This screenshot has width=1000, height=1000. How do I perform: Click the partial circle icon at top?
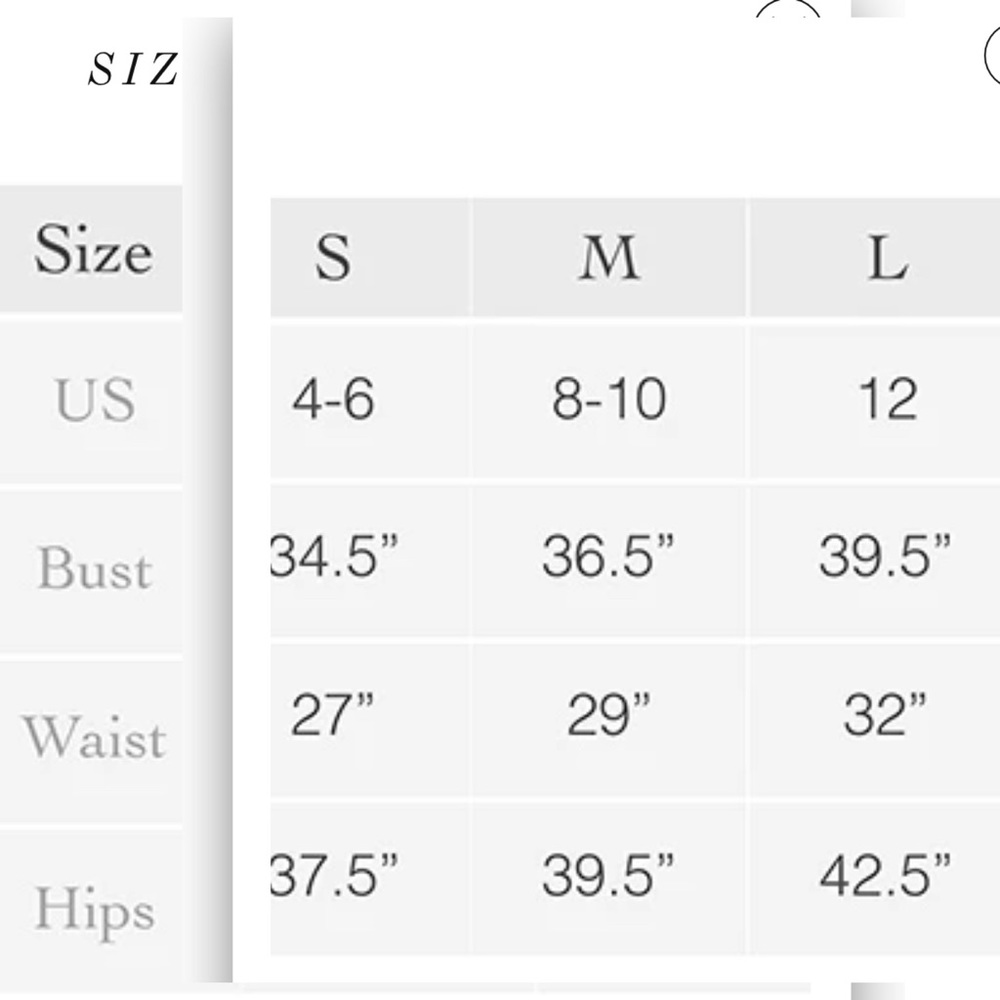pos(788,9)
